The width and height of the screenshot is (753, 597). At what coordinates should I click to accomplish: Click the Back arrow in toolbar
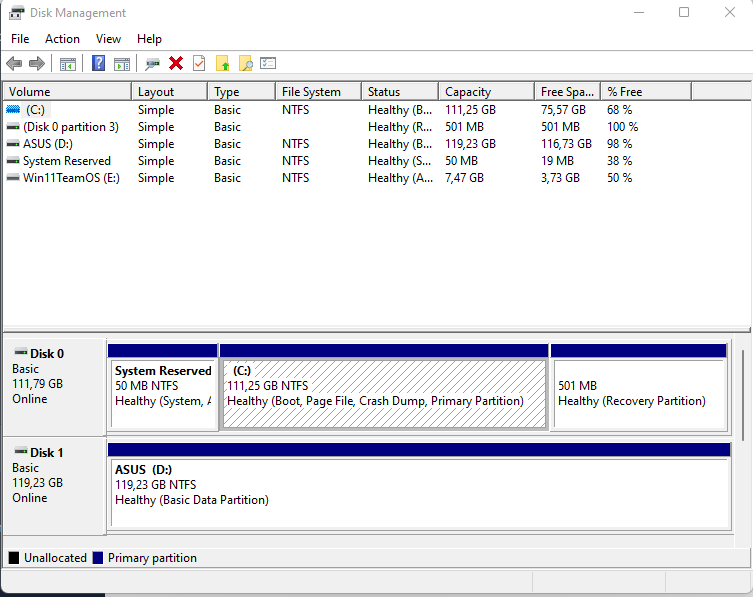tap(14, 64)
